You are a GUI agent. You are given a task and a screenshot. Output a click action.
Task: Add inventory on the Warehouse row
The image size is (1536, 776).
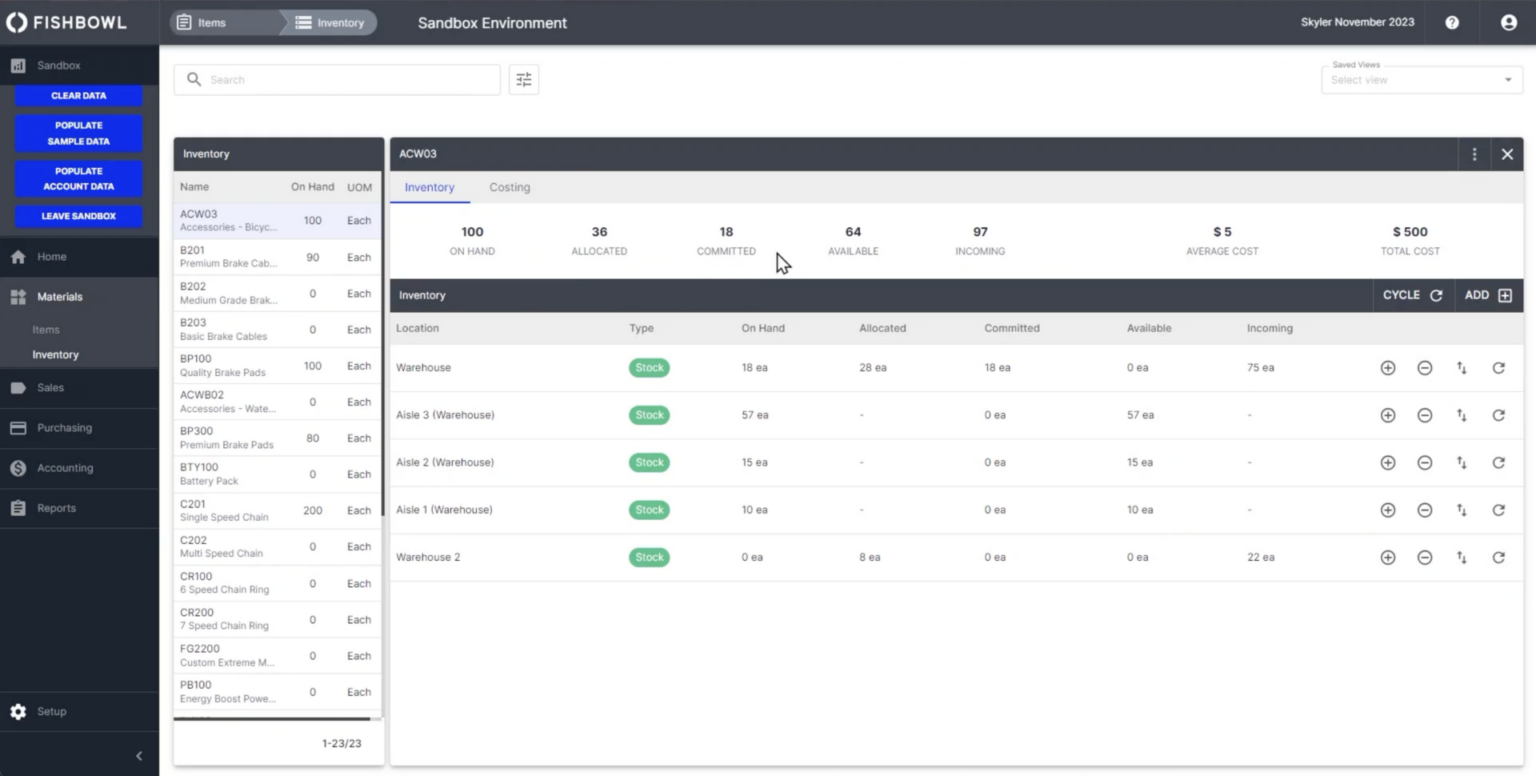(1387, 367)
